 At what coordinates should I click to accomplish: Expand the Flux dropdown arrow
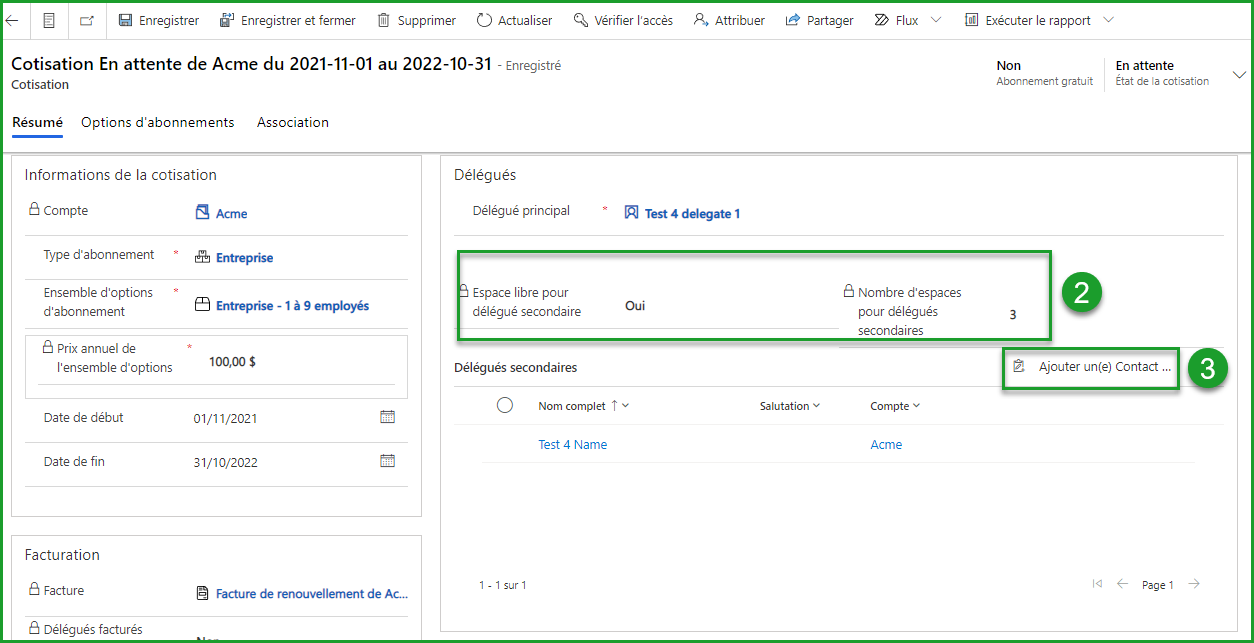(x=935, y=20)
